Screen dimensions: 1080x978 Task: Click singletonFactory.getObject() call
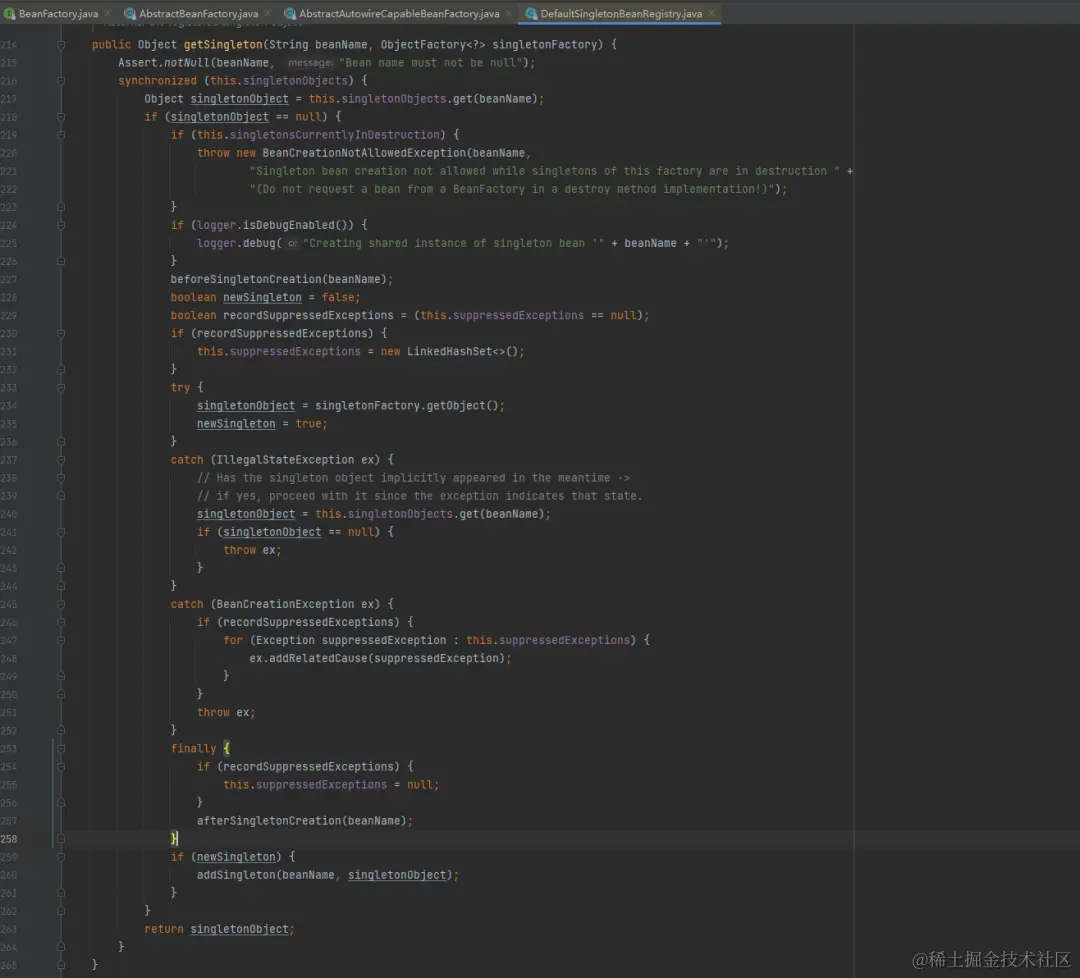click(x=409, y=406)
